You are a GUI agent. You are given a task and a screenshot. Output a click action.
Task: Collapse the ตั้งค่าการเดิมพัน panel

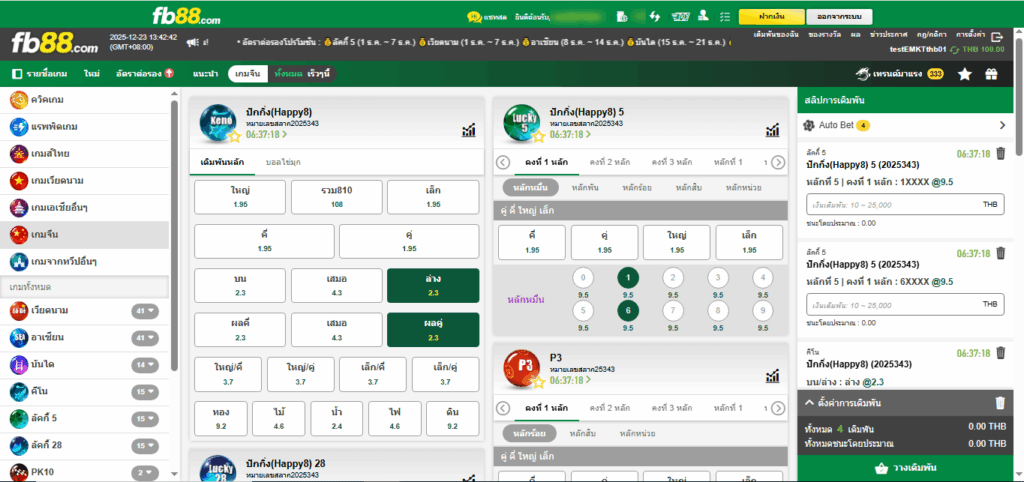point(809,403)
